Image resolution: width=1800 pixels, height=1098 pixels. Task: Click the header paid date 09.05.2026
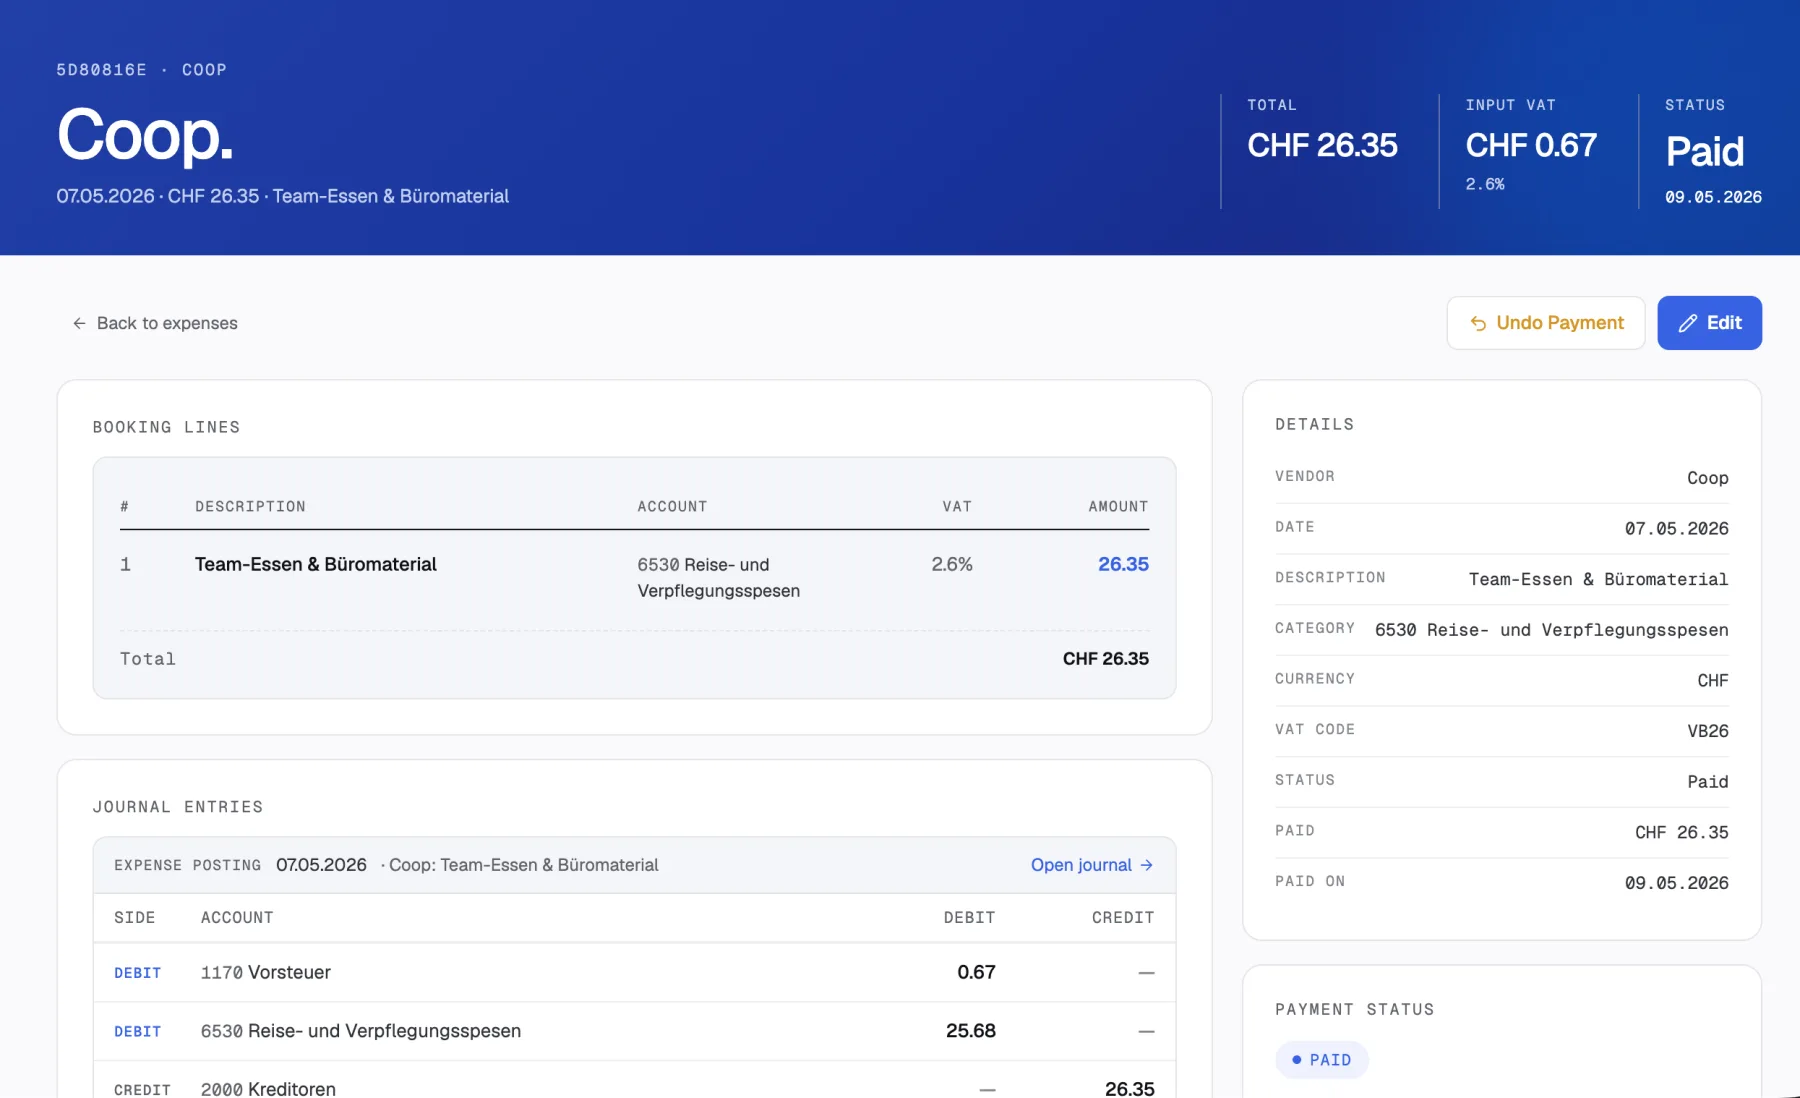pyautogui.click(x=1713, y=197)
